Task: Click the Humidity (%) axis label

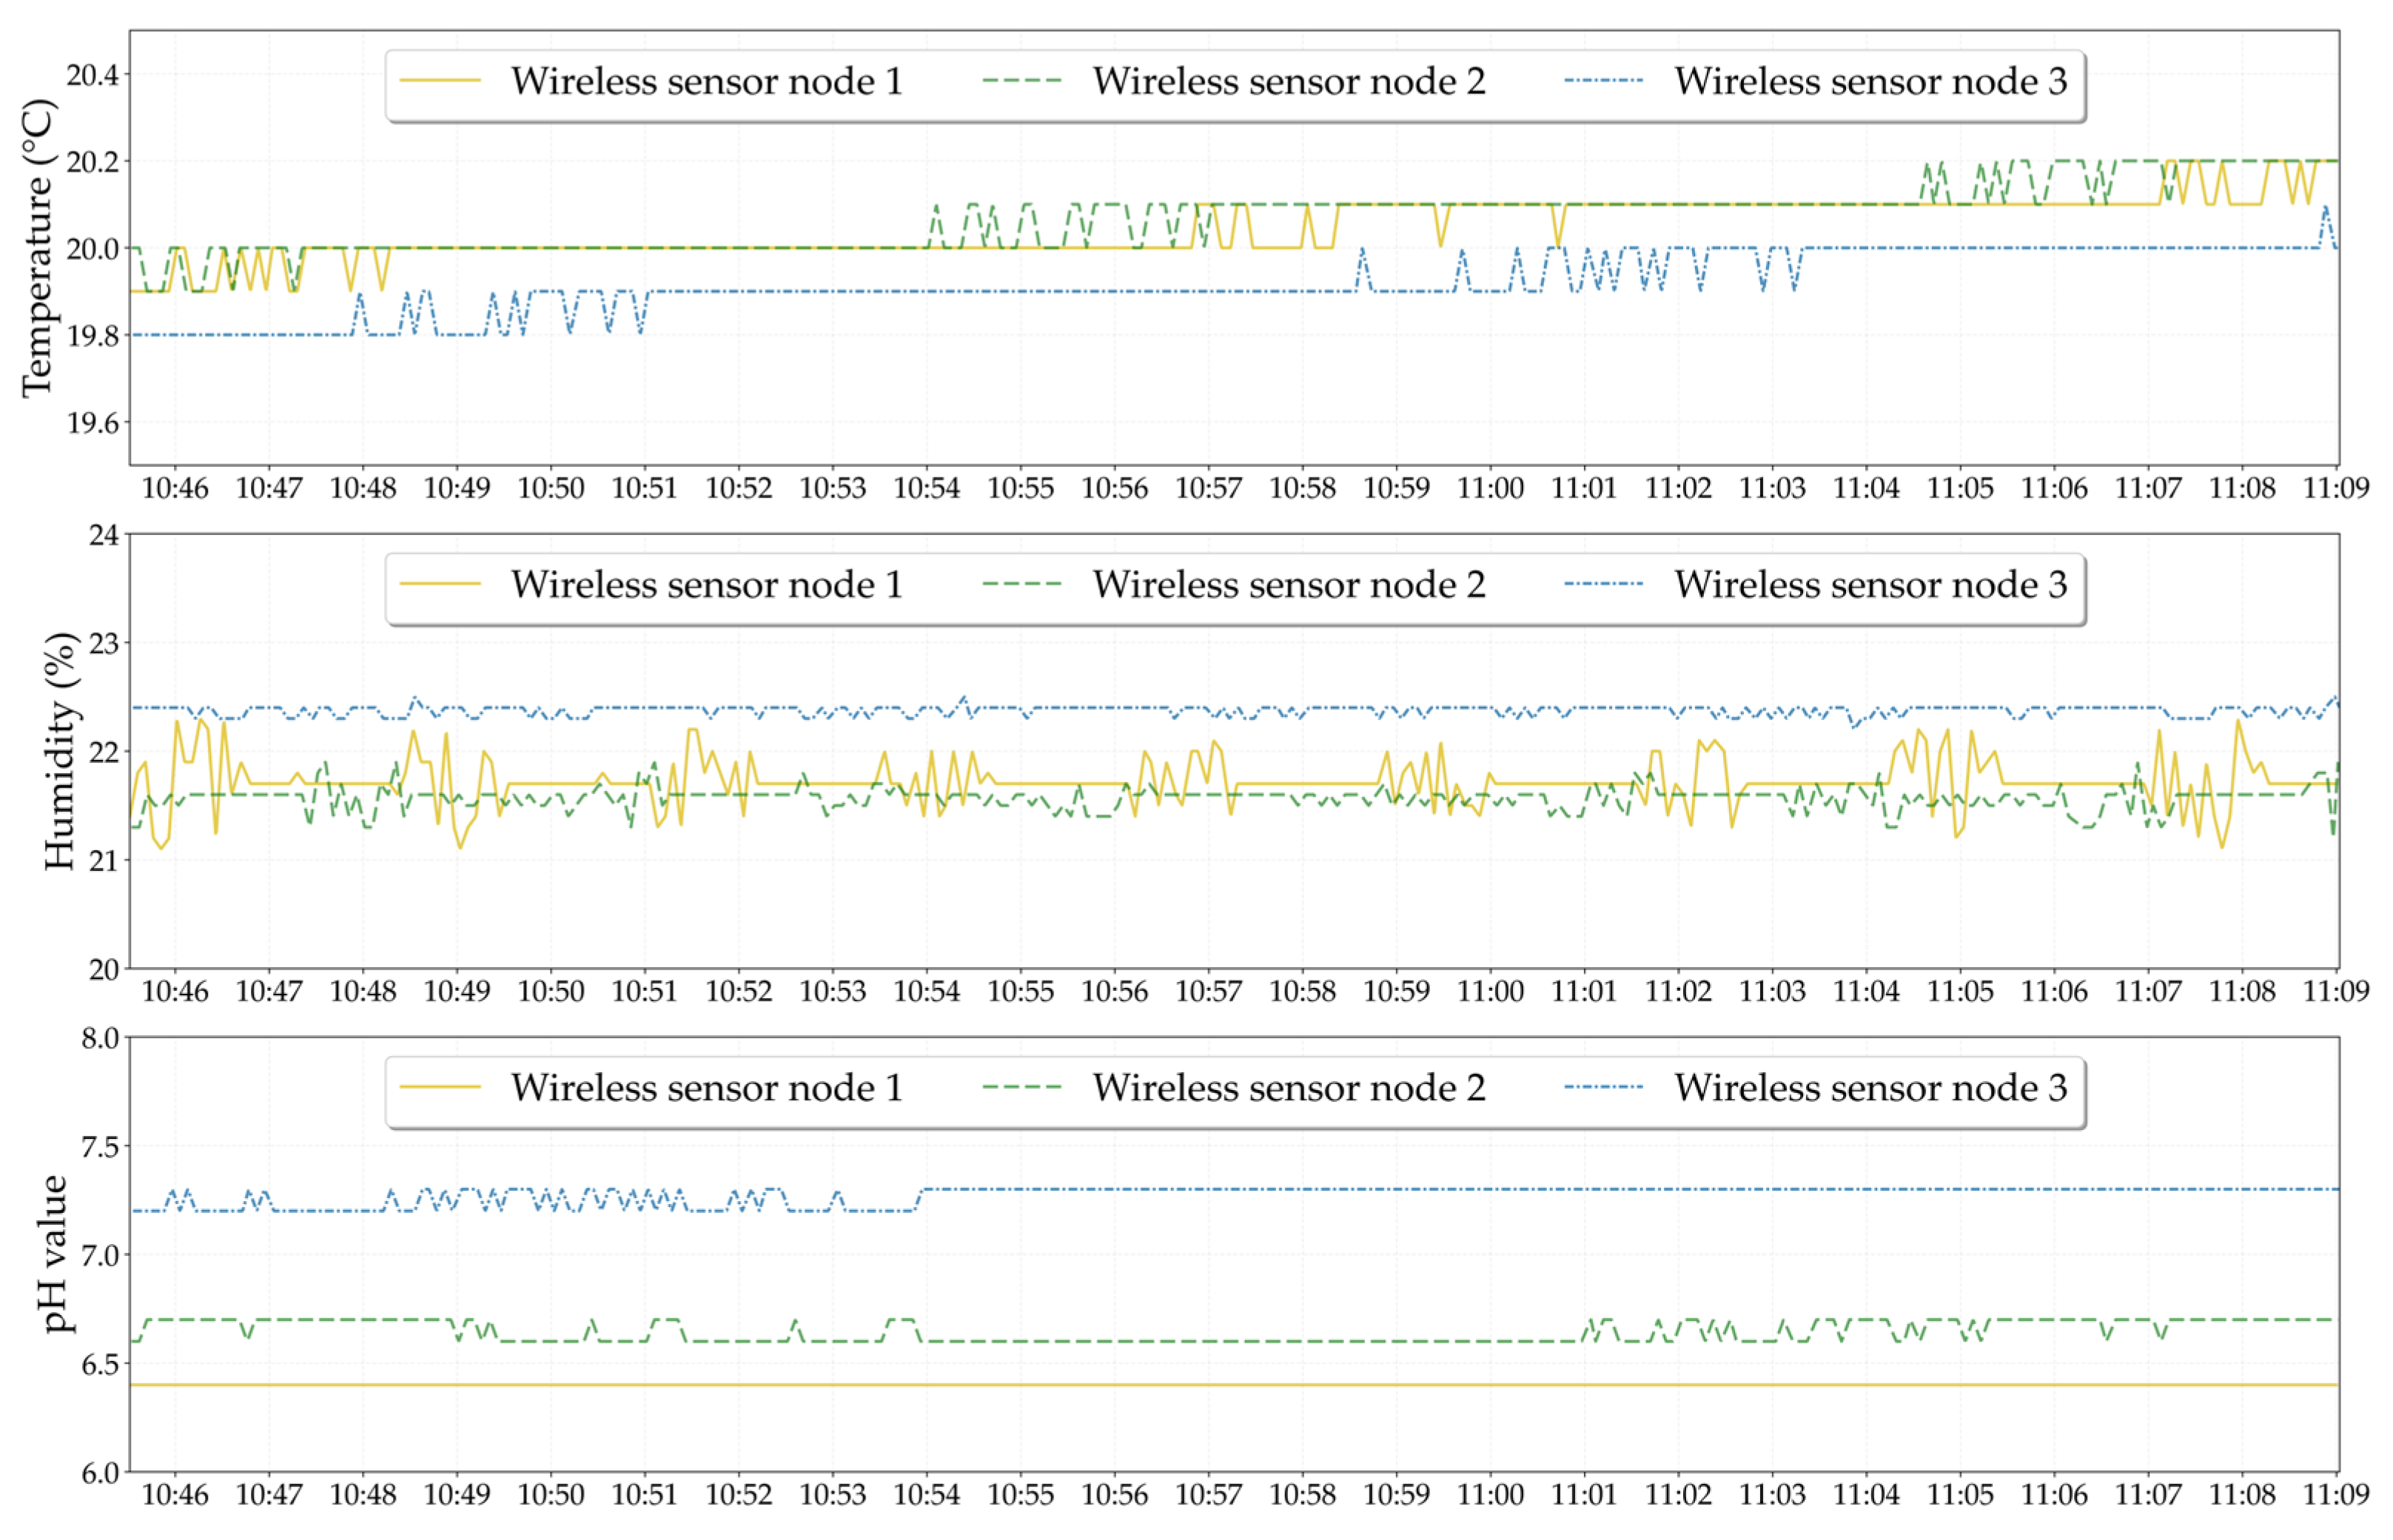Action: [x=60, y=751]
